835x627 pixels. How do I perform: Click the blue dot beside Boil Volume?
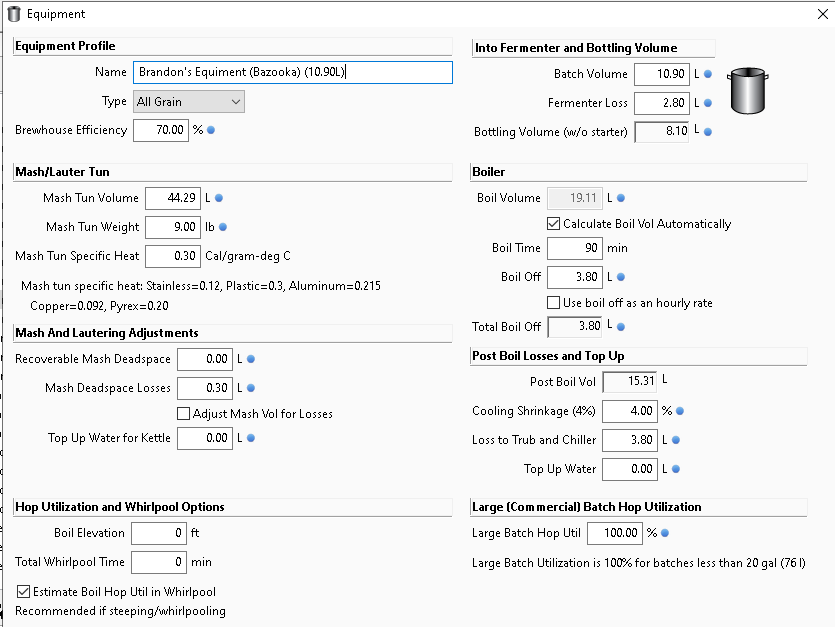coord(621,198)
